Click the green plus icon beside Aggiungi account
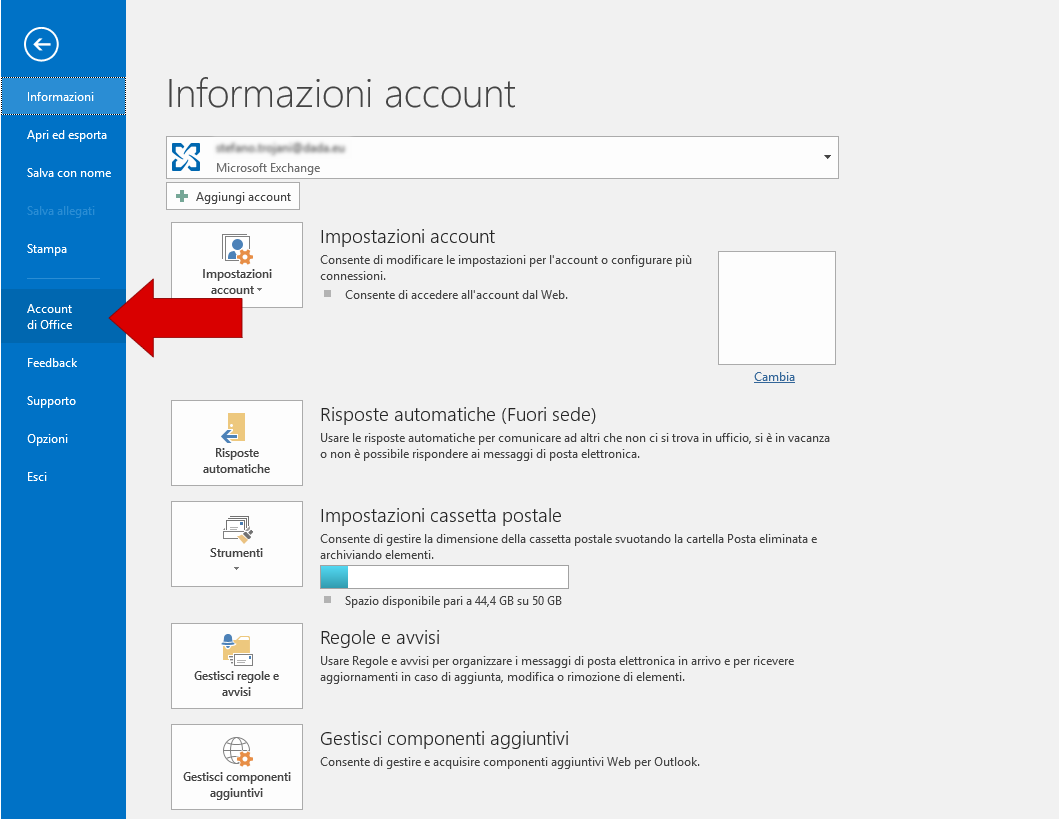Screen dimensions: 1059x819 coord(182,196)
